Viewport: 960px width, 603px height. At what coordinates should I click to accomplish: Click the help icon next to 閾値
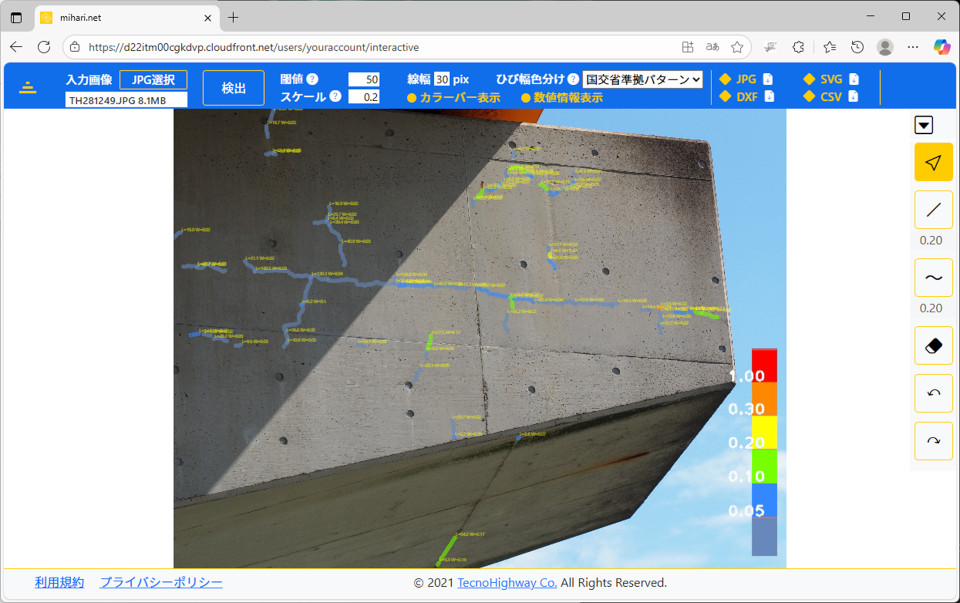click(x=313, y=79)
